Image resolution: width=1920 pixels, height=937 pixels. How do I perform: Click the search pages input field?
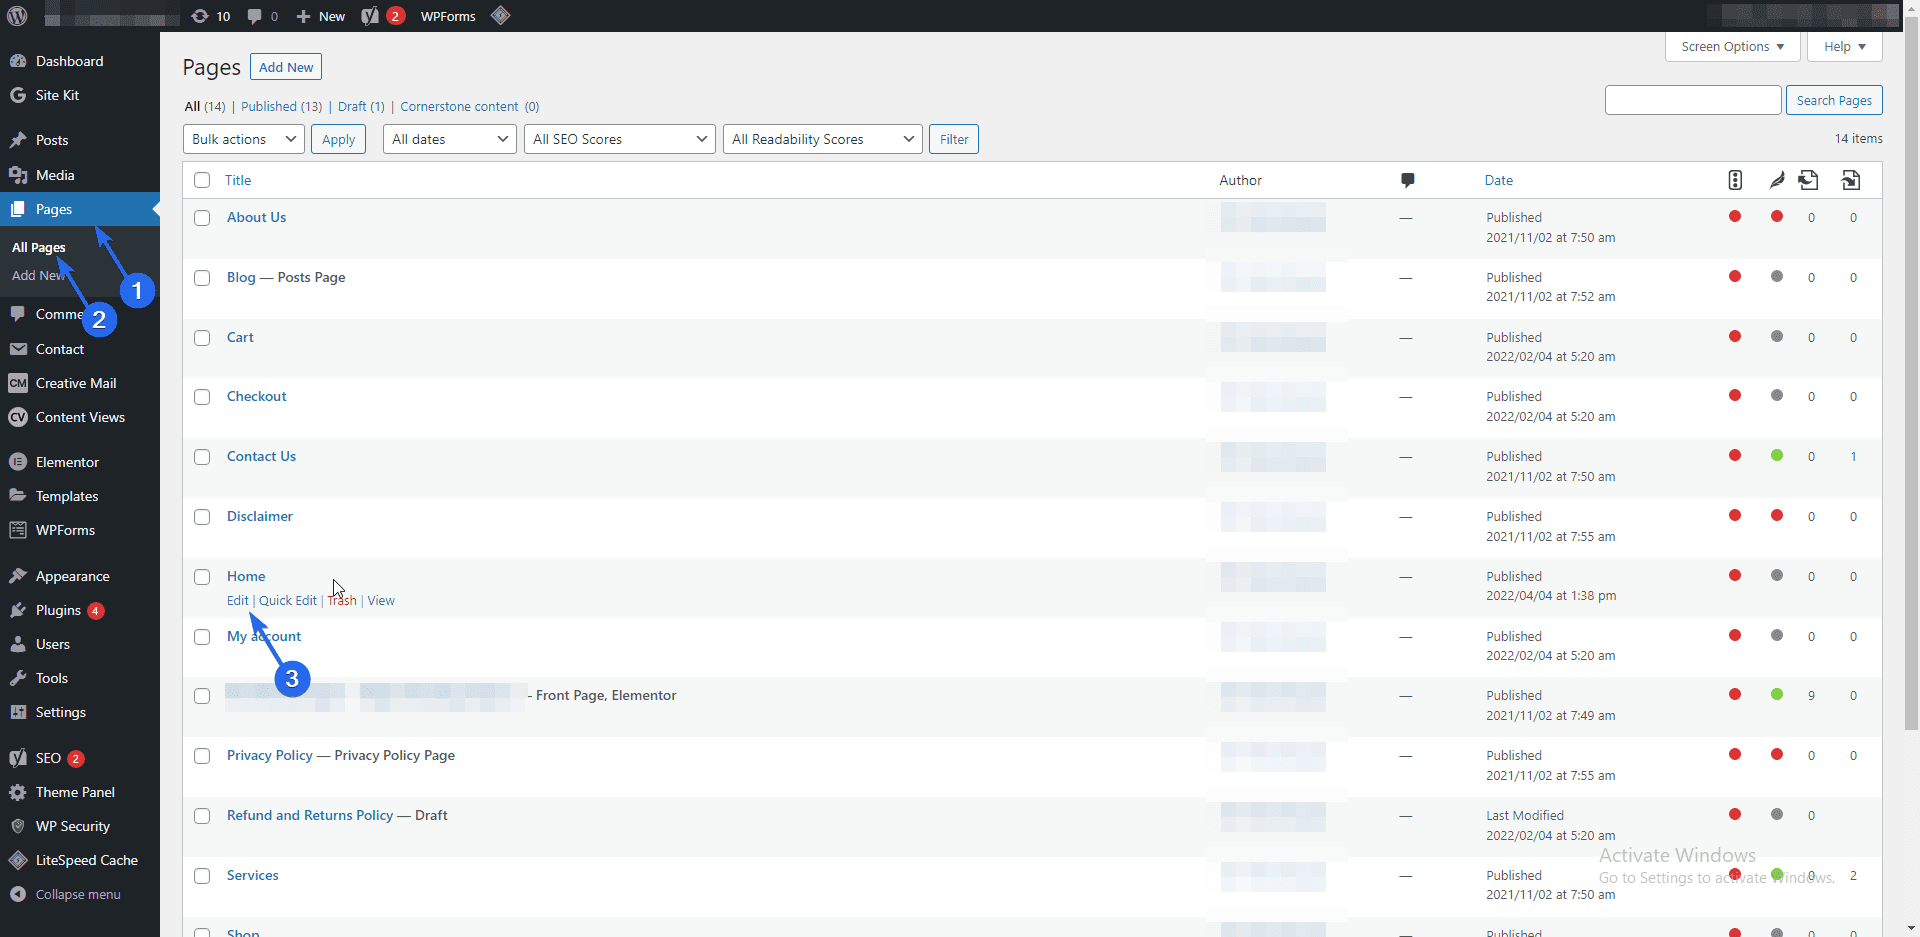coord(1693,100)
